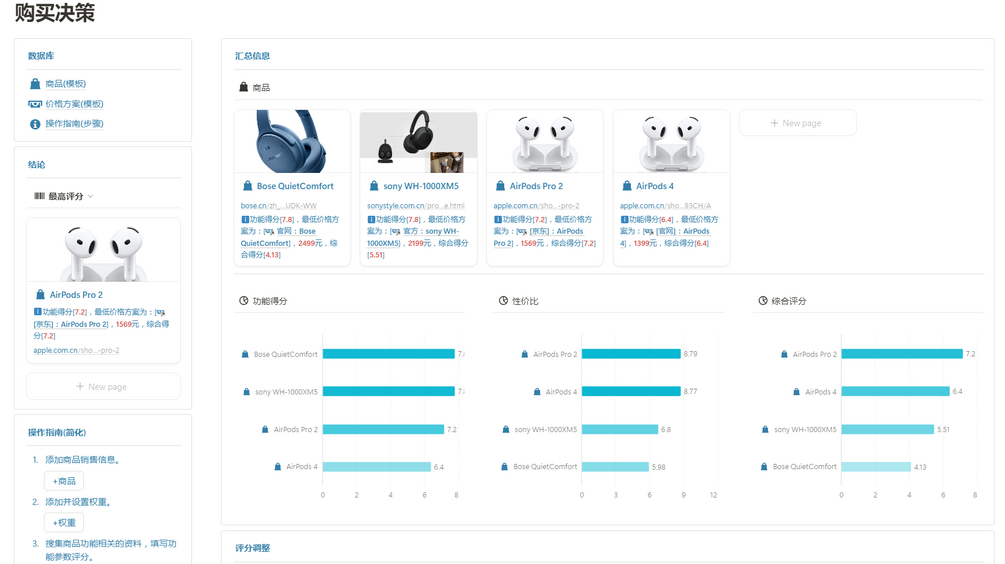Screen dimensions: 1005x564
Task: Select the Bose QuietComfort bar valued 5.98
Action: (x=615, y=467)
